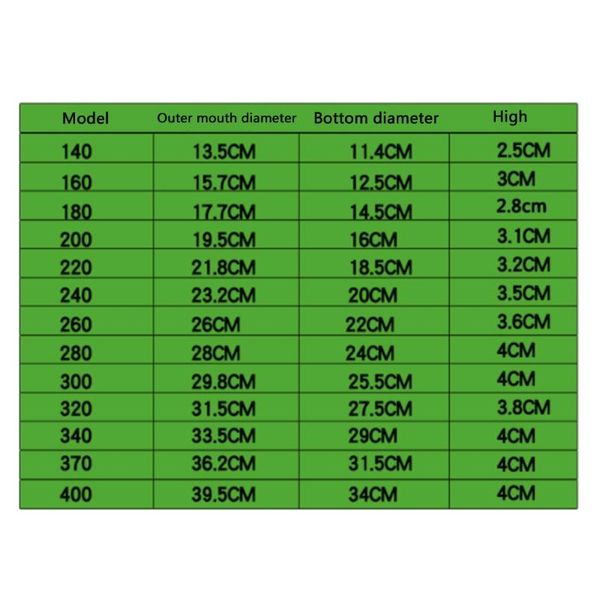Viewport: 600px width, 600px height.
Task: Click the 36.2CM outer diameter cell
Action: point(225,466)
